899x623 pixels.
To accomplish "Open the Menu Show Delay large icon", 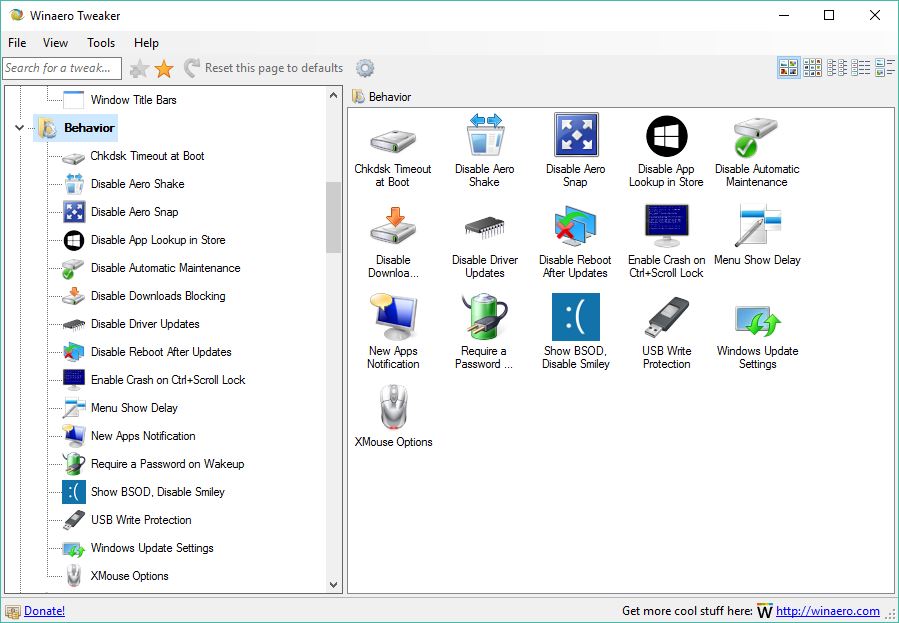I will point(758,226).
